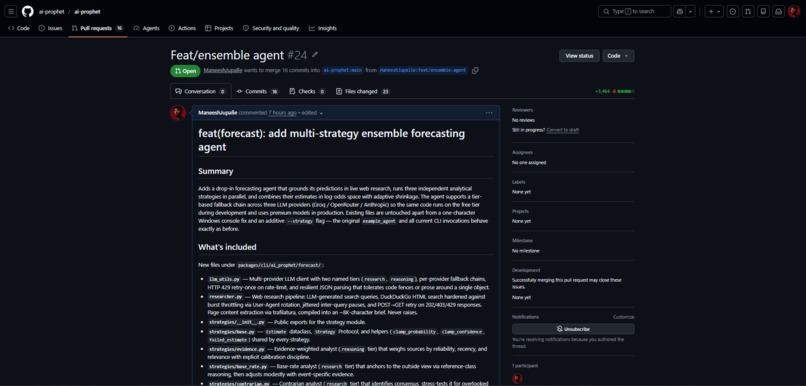The width and height of the screenshot is (806, 386).
Task: Click the strategies/evidence.py code label
Action: [236, 350]
